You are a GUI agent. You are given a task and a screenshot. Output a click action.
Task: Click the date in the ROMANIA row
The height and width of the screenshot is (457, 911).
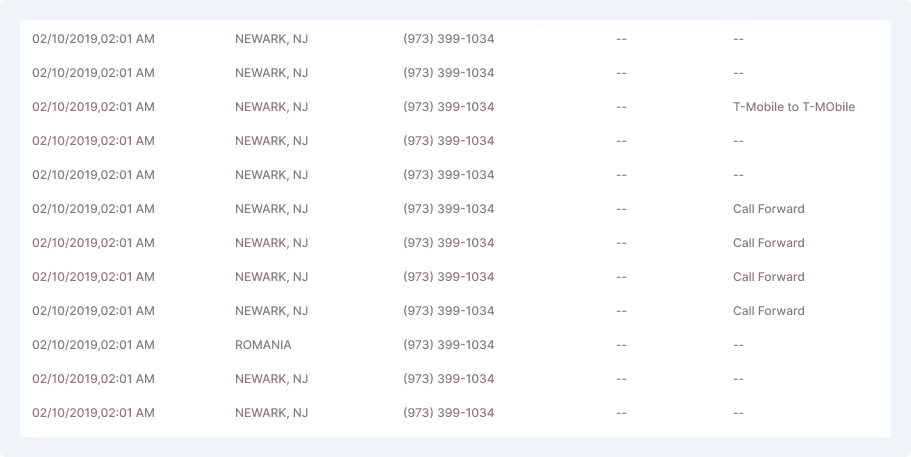pos(93,345)
